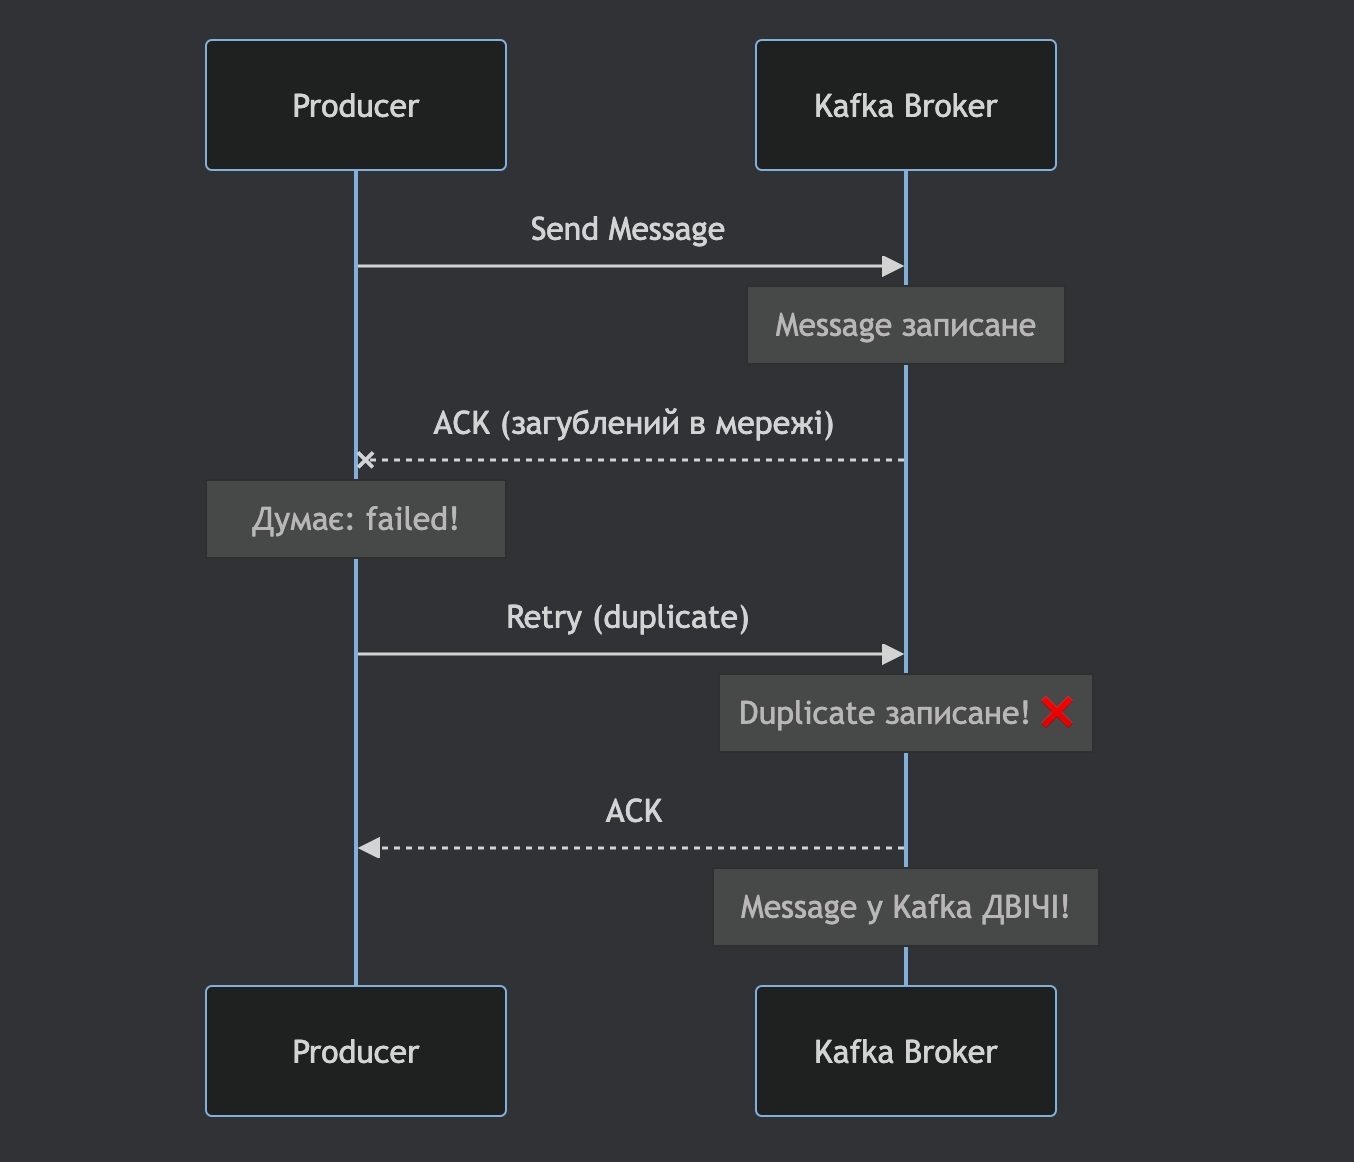
Task: Click the "ACK (загублений в мережі)" label
Action: pyautogui.click(x=633, y=423)
